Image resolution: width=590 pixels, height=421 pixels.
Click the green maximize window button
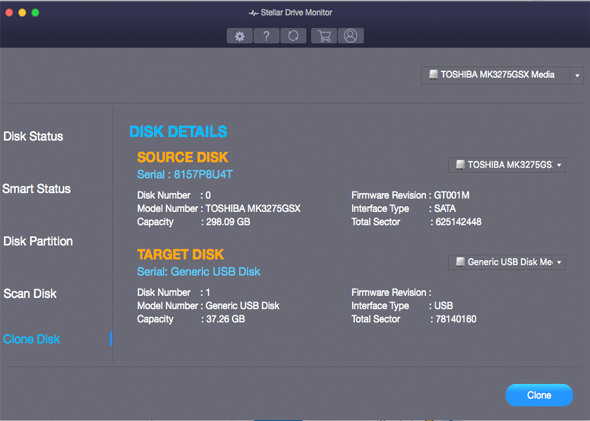35,13
